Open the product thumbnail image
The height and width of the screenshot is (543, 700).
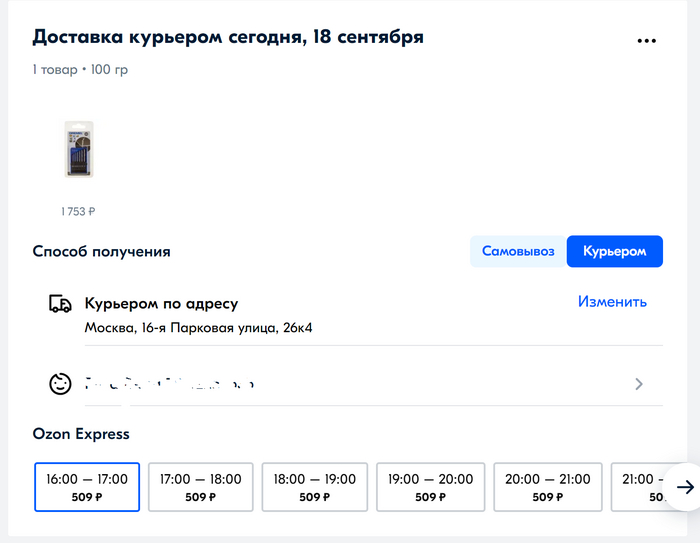pos(78,150)
